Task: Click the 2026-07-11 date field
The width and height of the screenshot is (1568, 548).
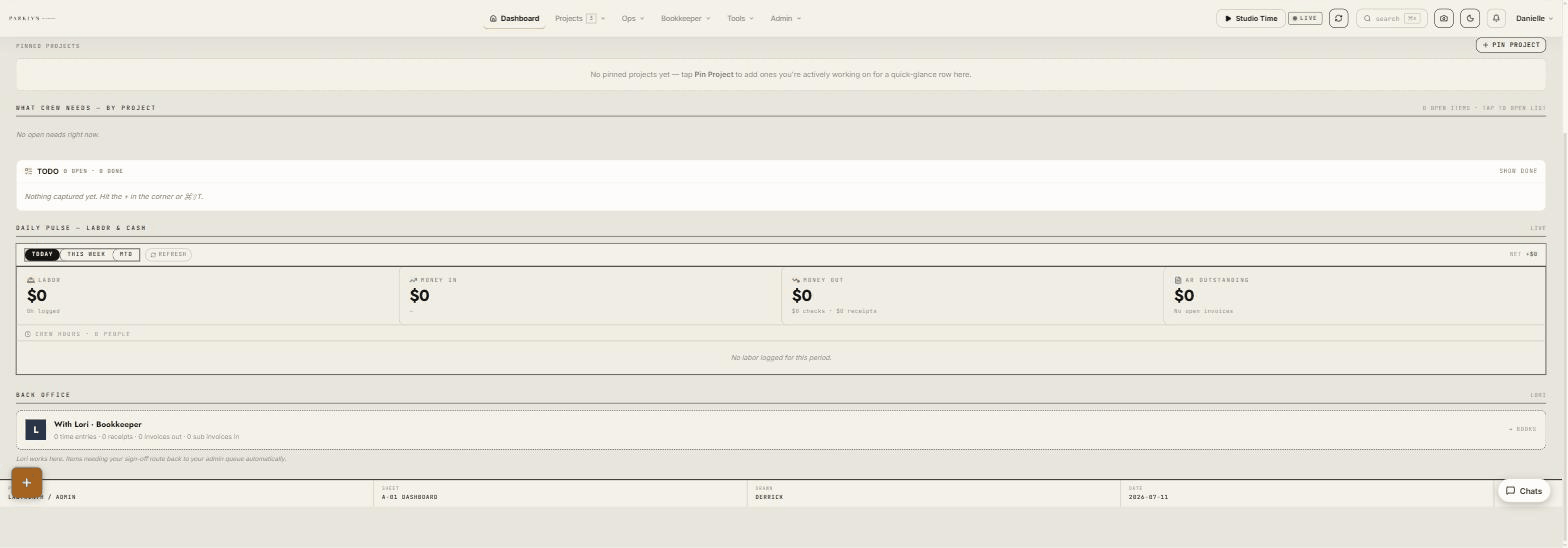Action: click(1148, 497)
